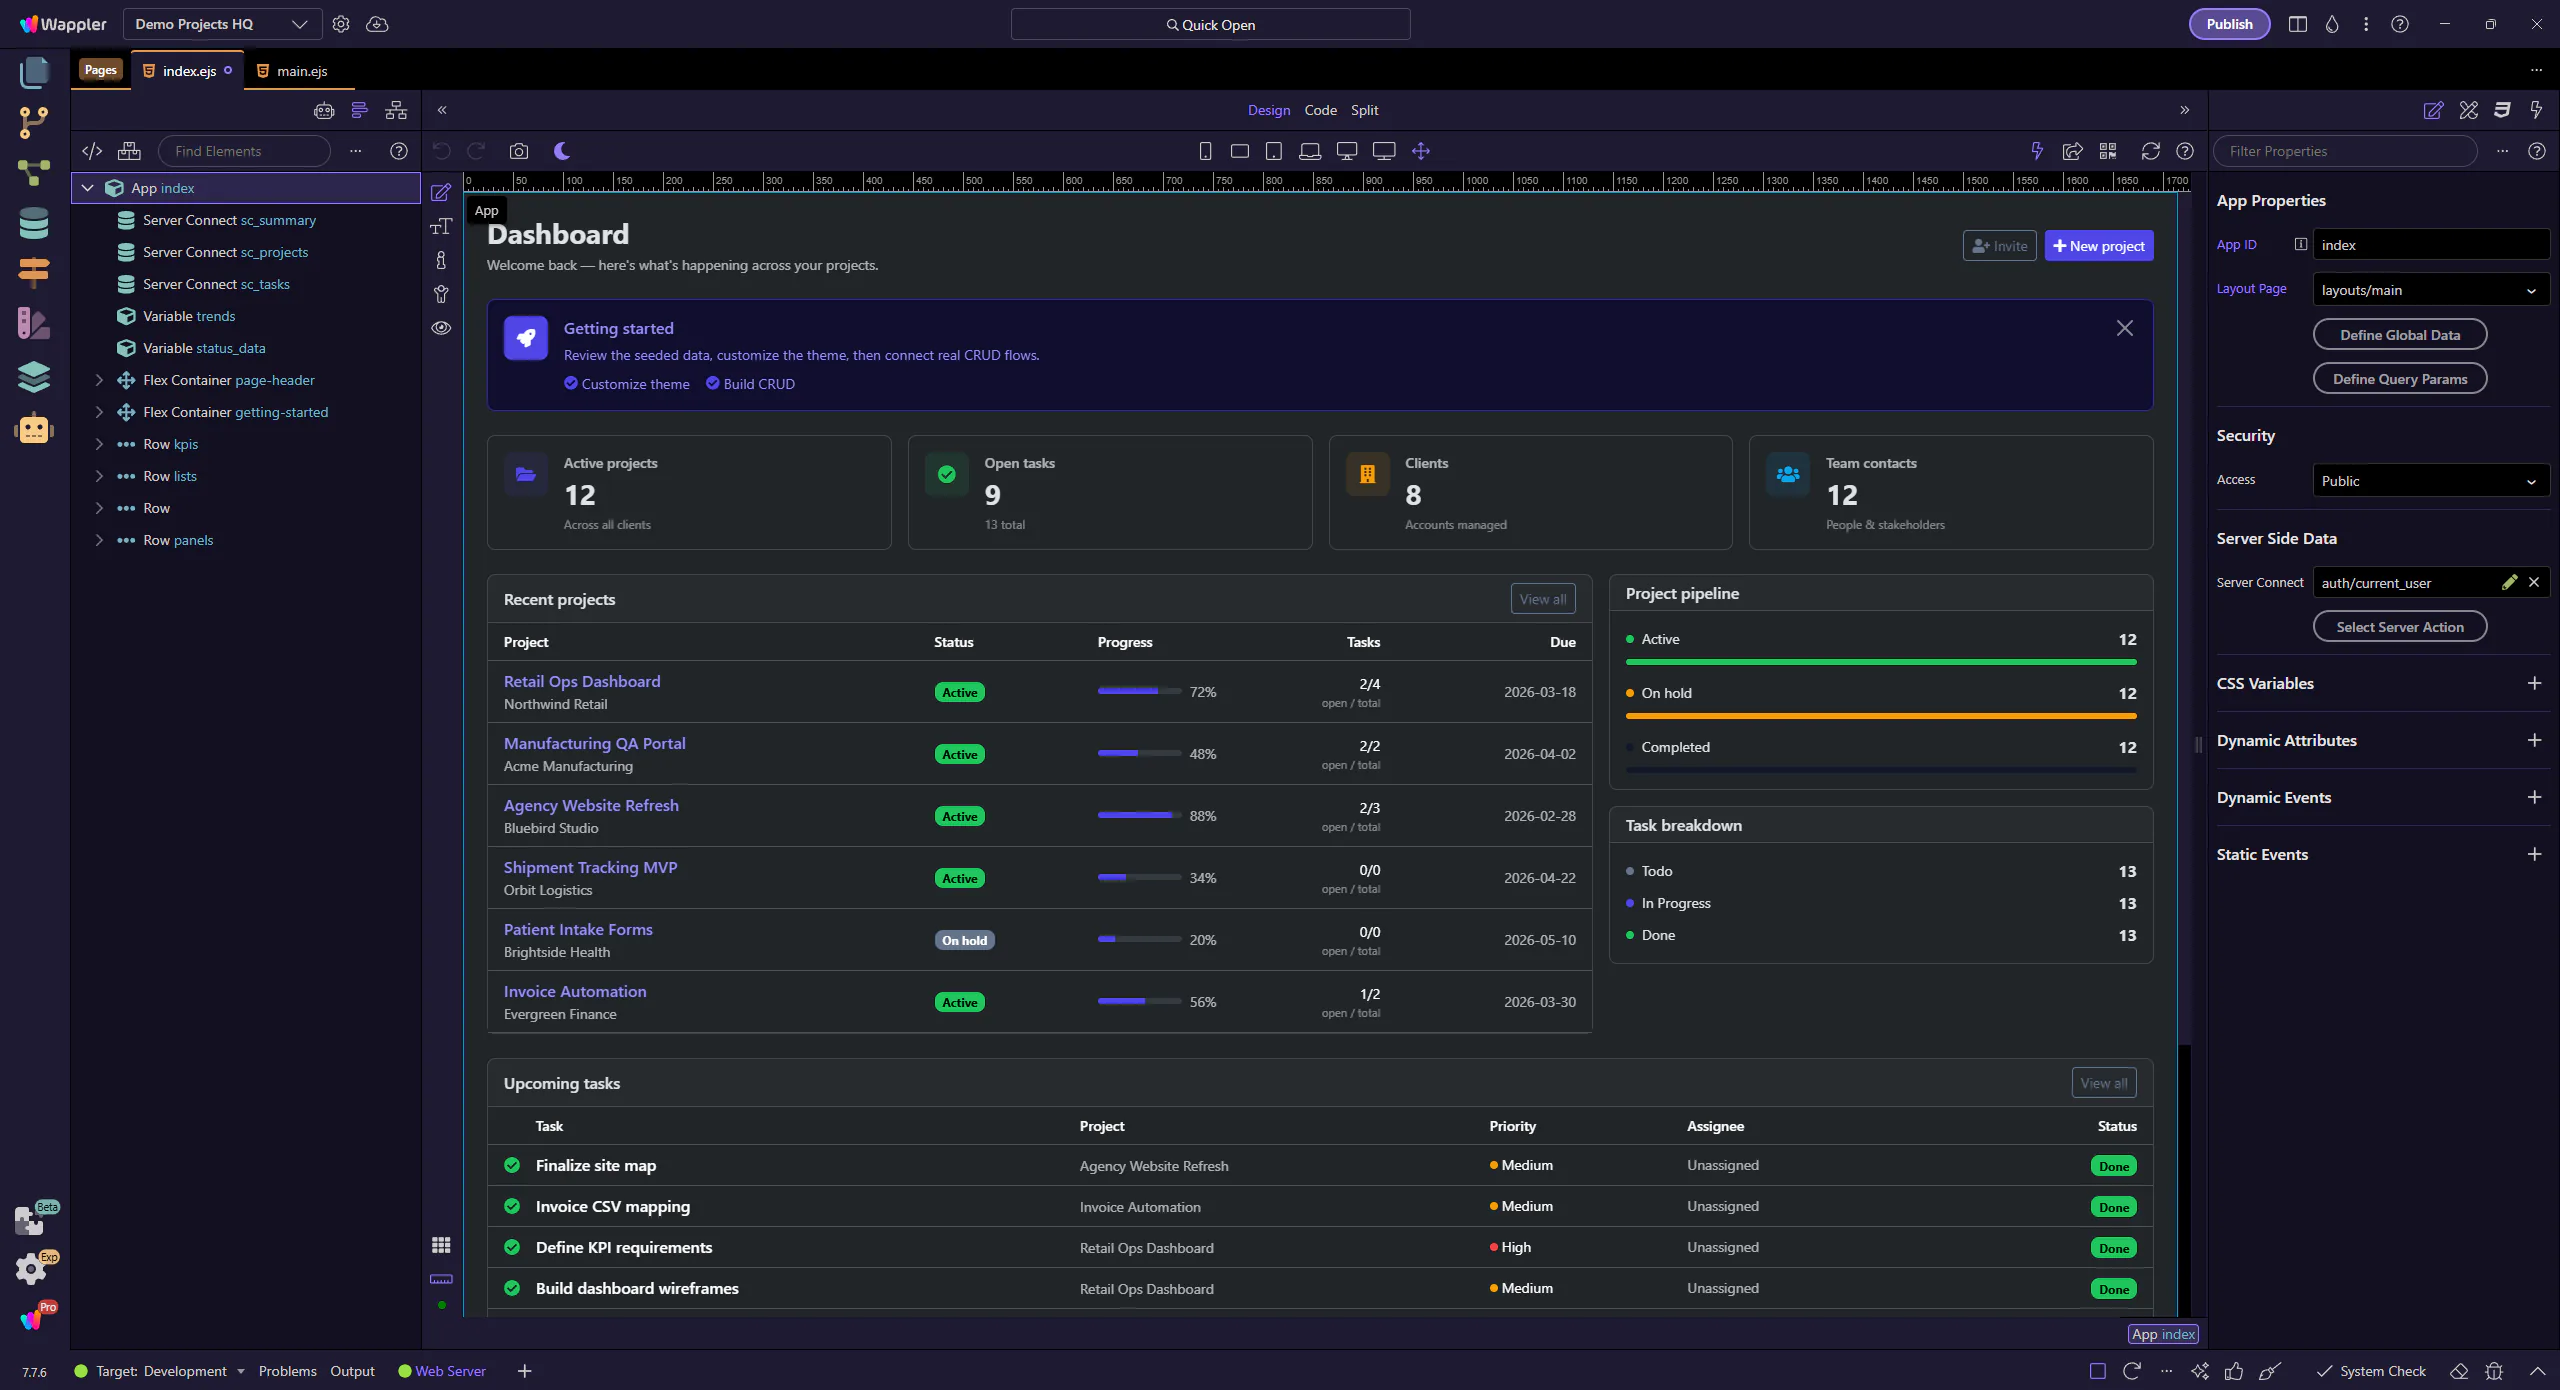Toggle the Build CRUD check item
Image resolution: width=2560 pixels, height=1390 pixels.
[750, 384]
